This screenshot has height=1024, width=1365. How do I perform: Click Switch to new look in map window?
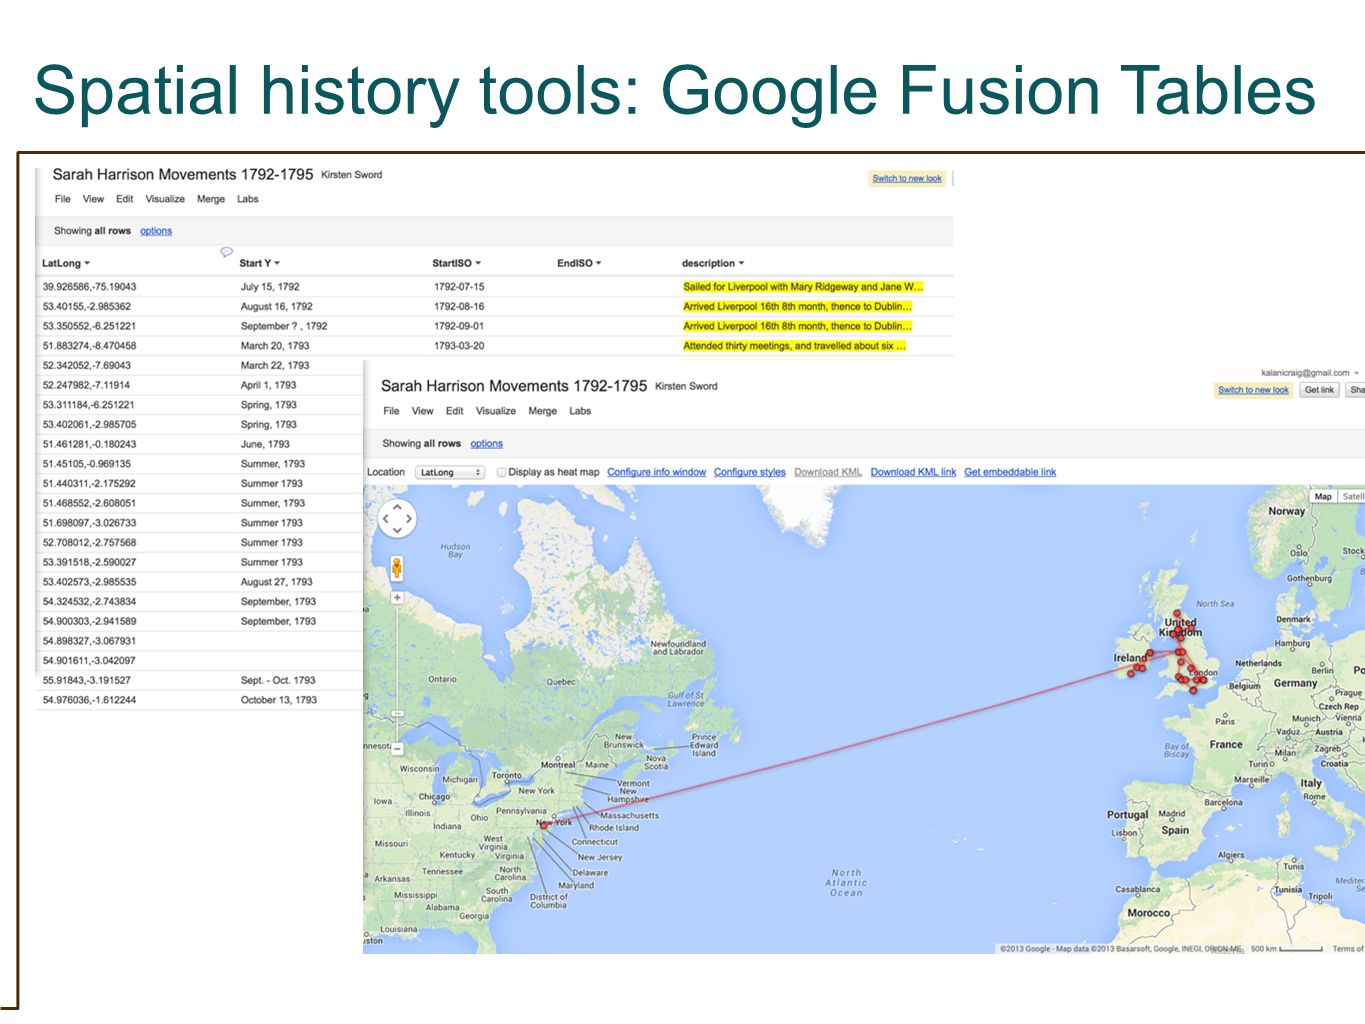(x=1253, y=390)
